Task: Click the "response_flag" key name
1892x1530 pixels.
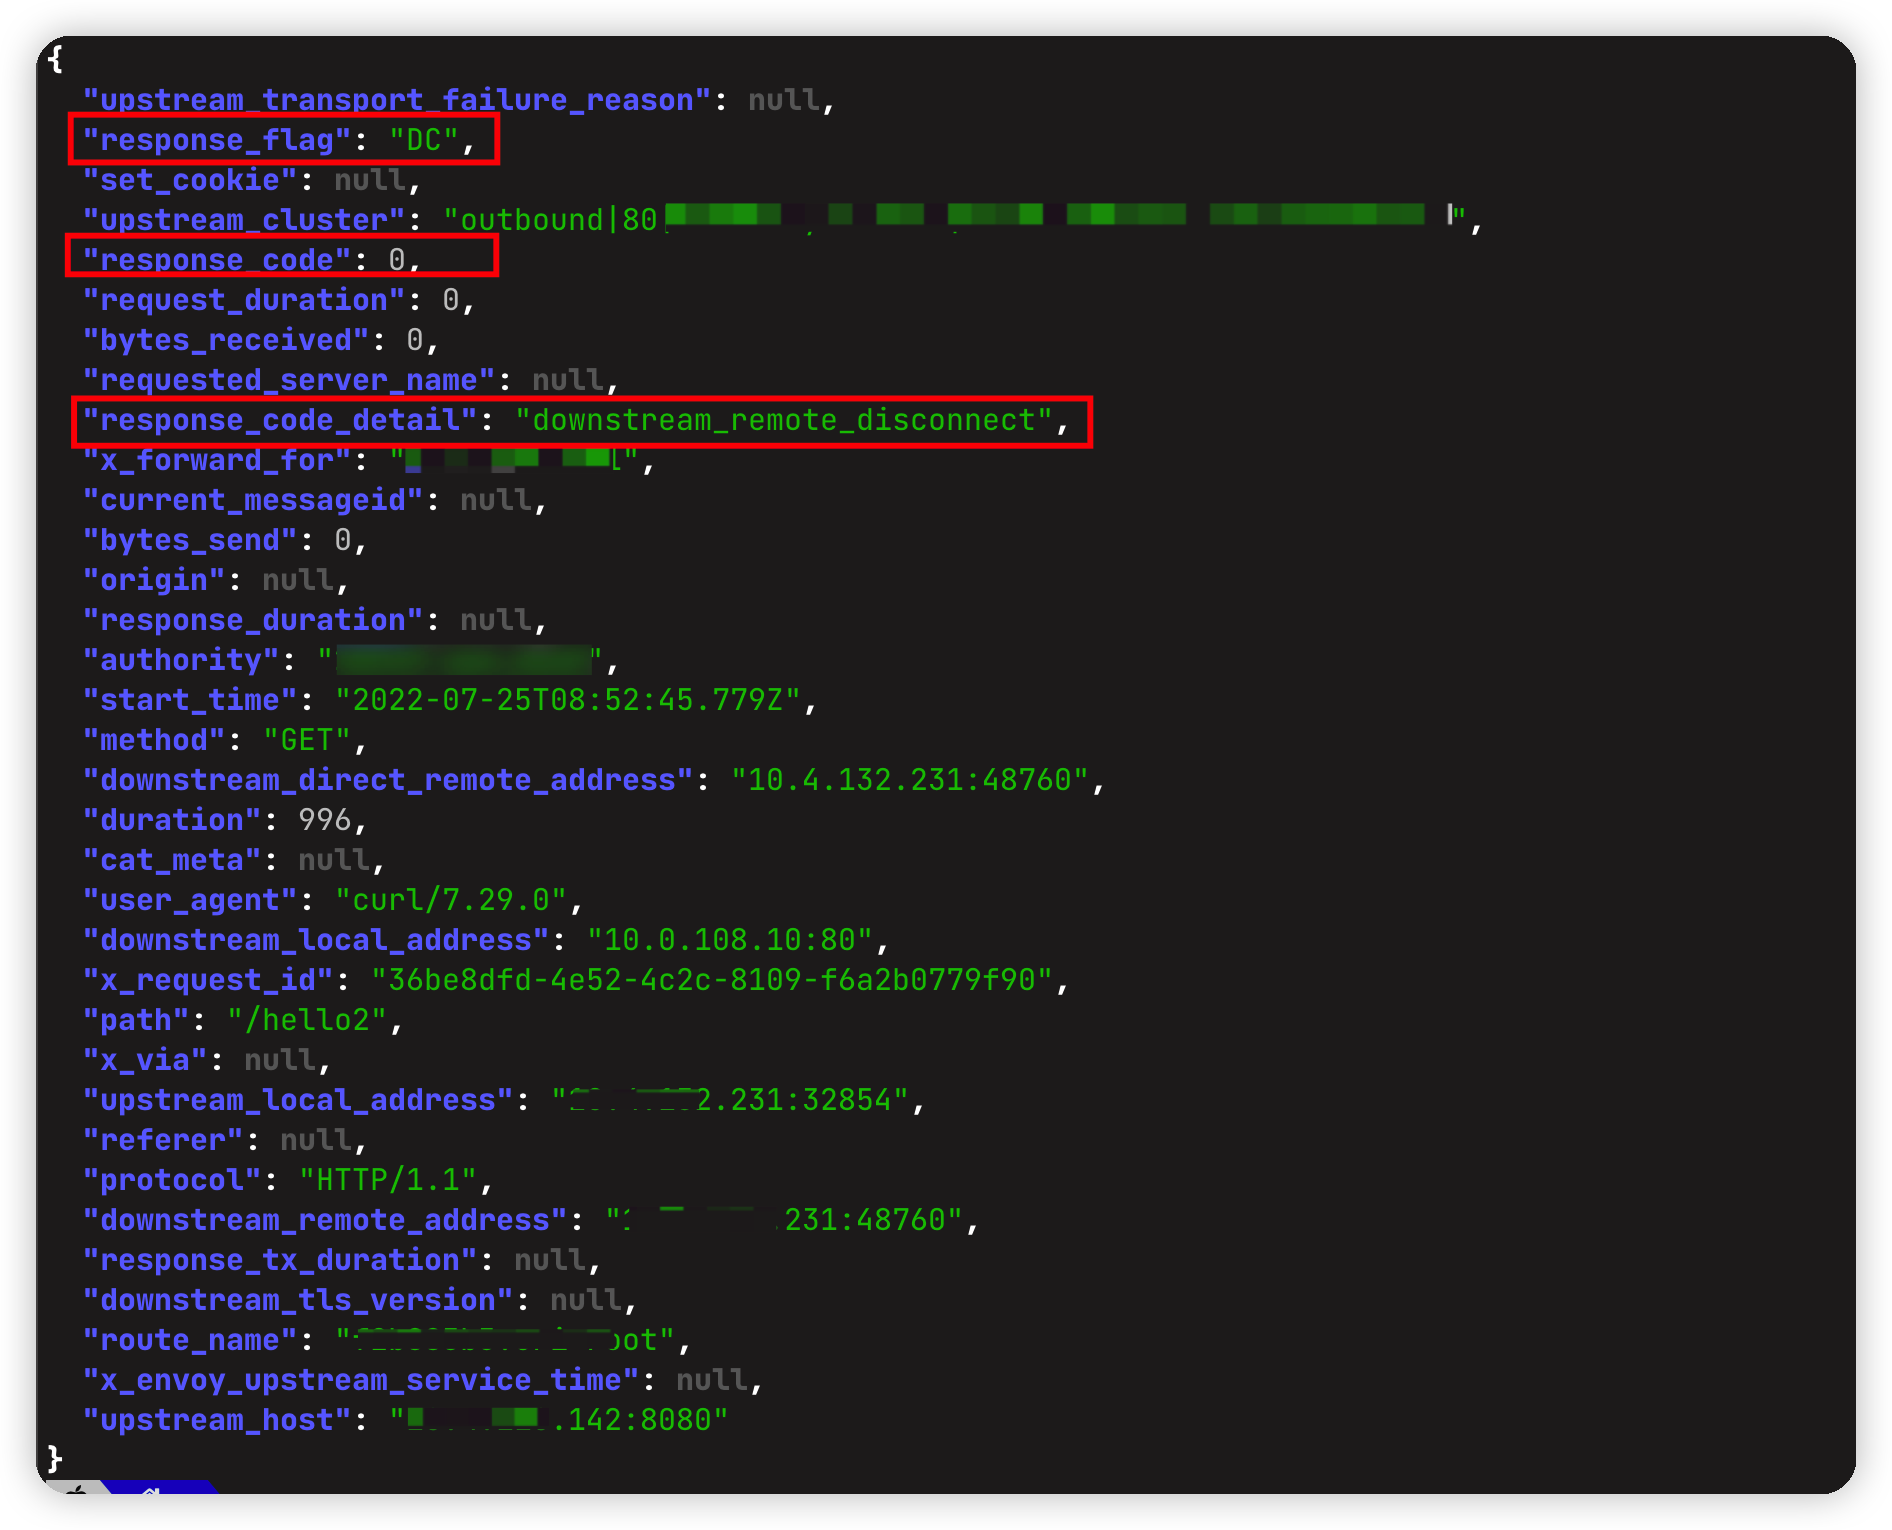Action: click(x=217, y=140)
